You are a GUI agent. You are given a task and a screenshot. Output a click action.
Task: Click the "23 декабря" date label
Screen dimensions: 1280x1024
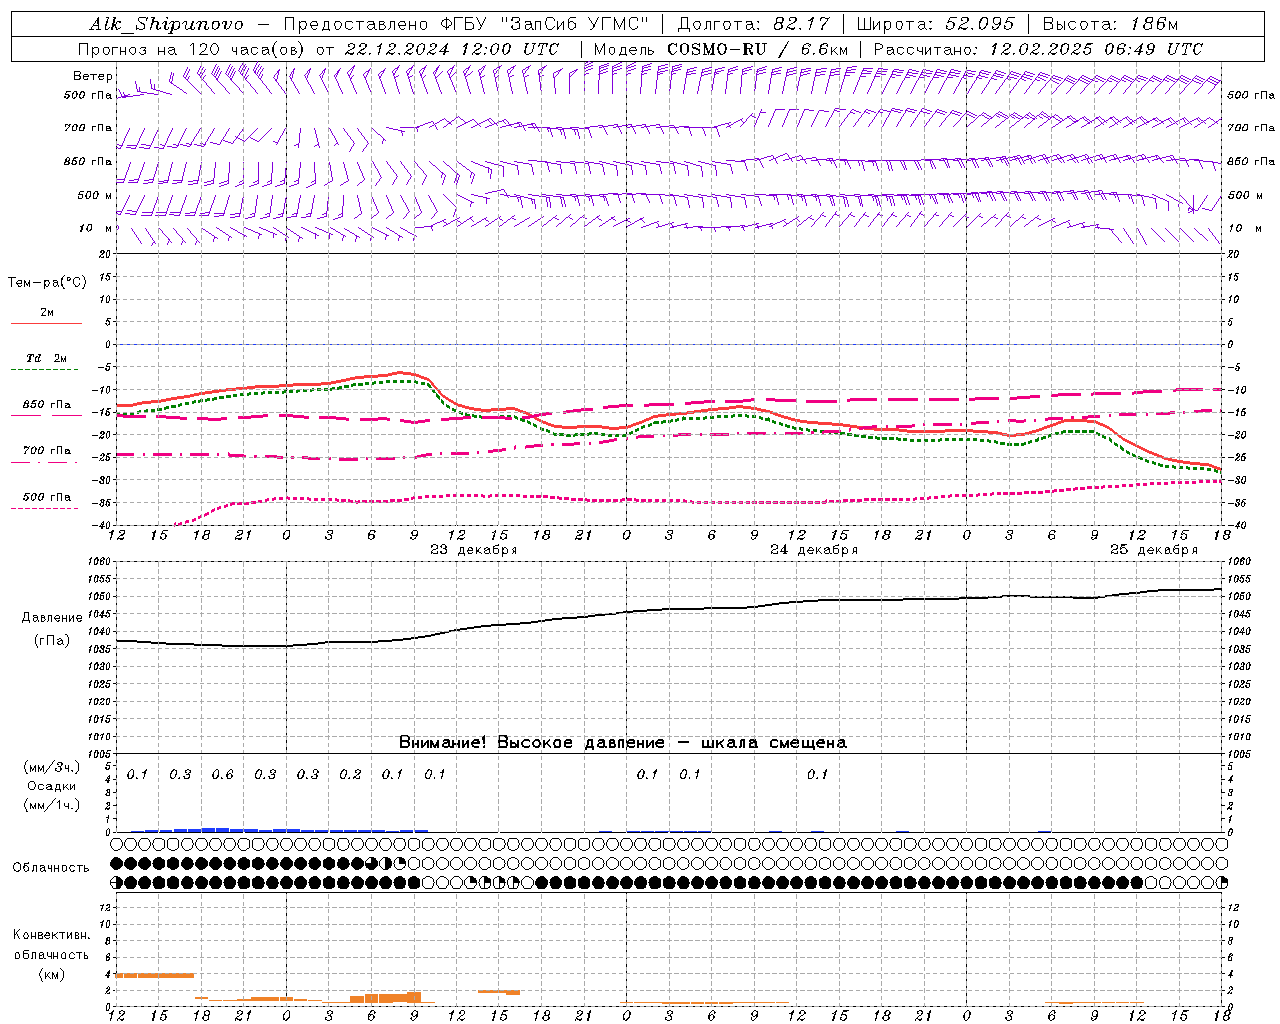click(474, 550)
